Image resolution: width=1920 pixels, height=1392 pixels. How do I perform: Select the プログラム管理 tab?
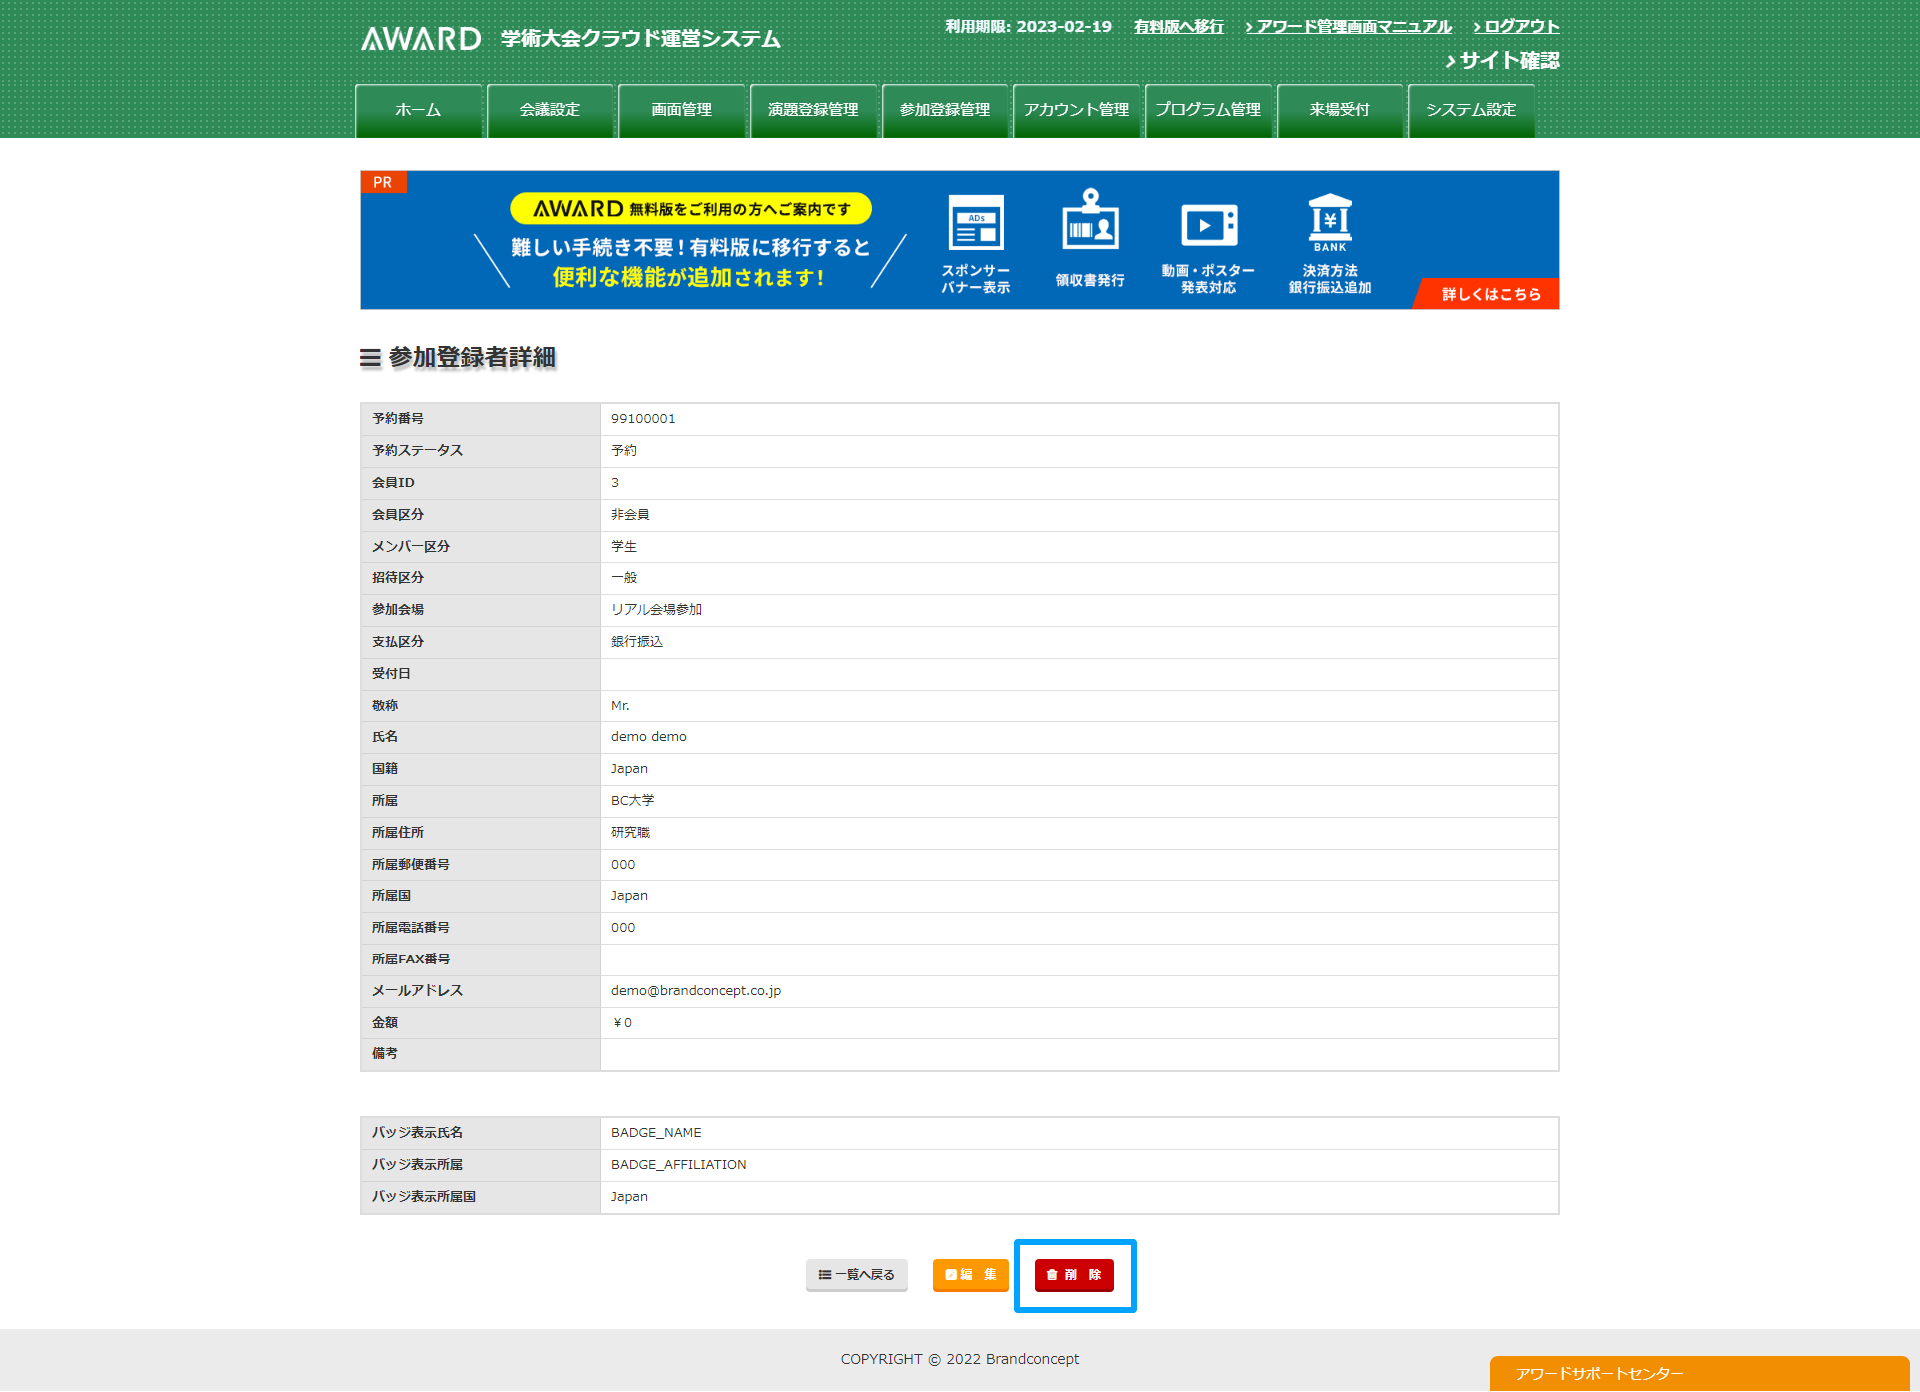1208,110
